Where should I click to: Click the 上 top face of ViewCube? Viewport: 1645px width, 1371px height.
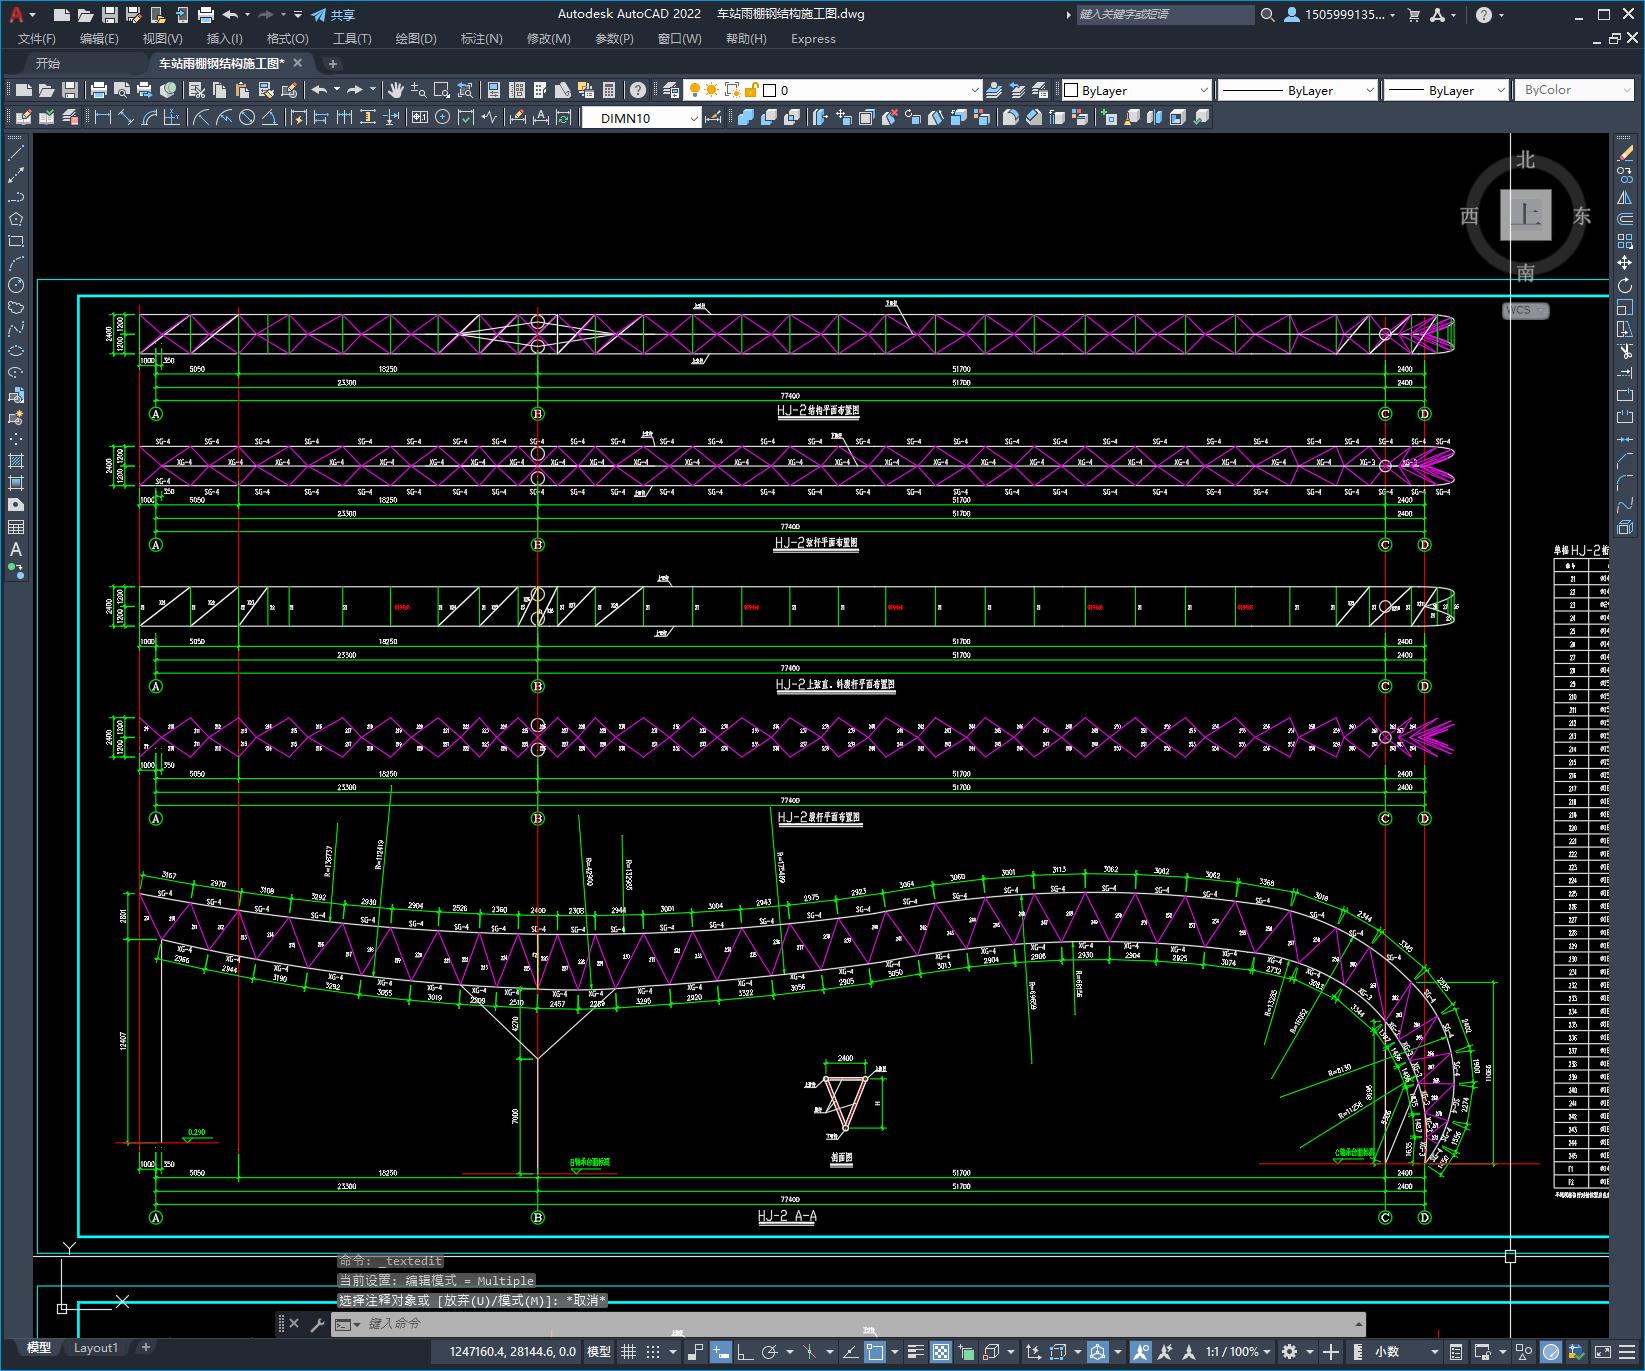1525,215
